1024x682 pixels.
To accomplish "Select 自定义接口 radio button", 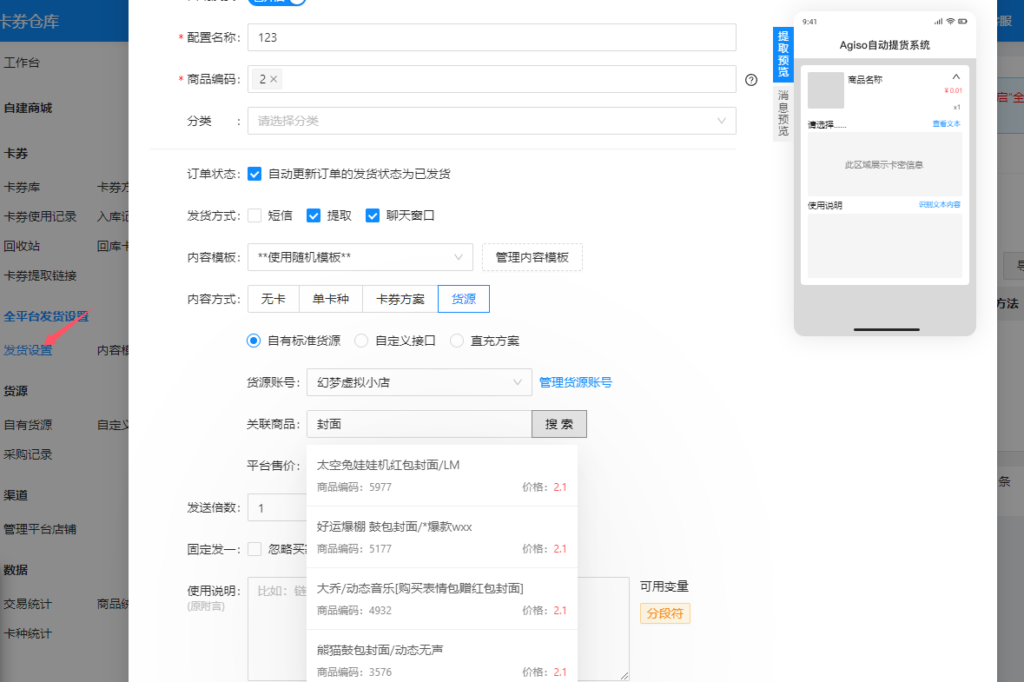I will pyautogui.click(x=360, y=340).
